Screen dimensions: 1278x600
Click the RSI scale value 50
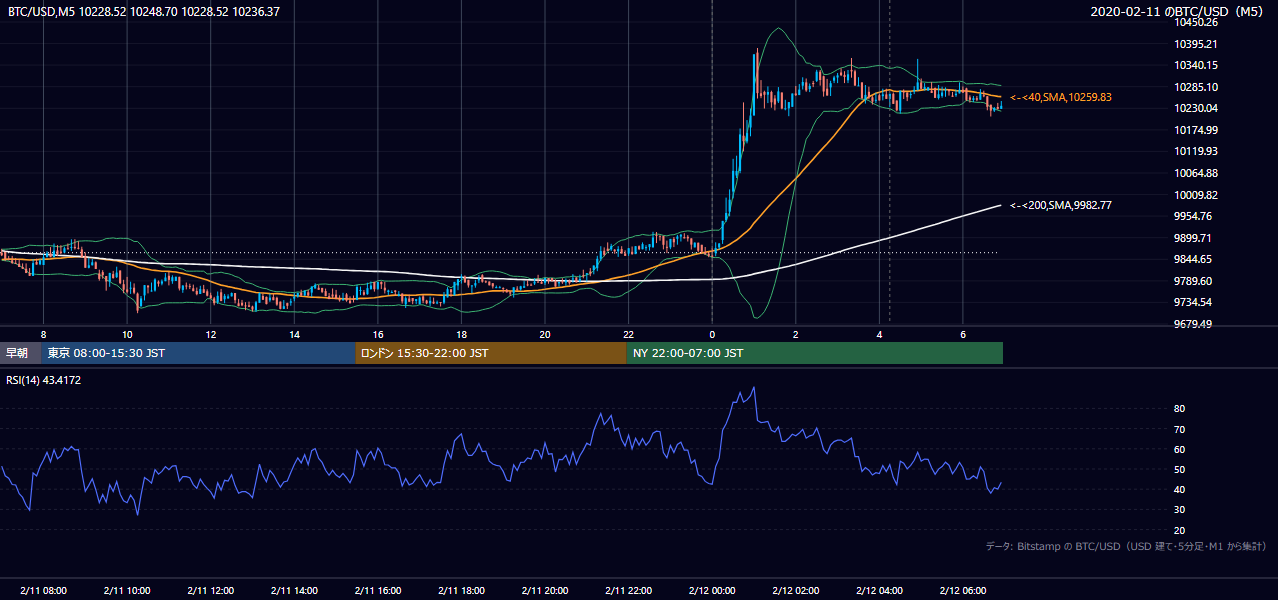click(1180, 469)
